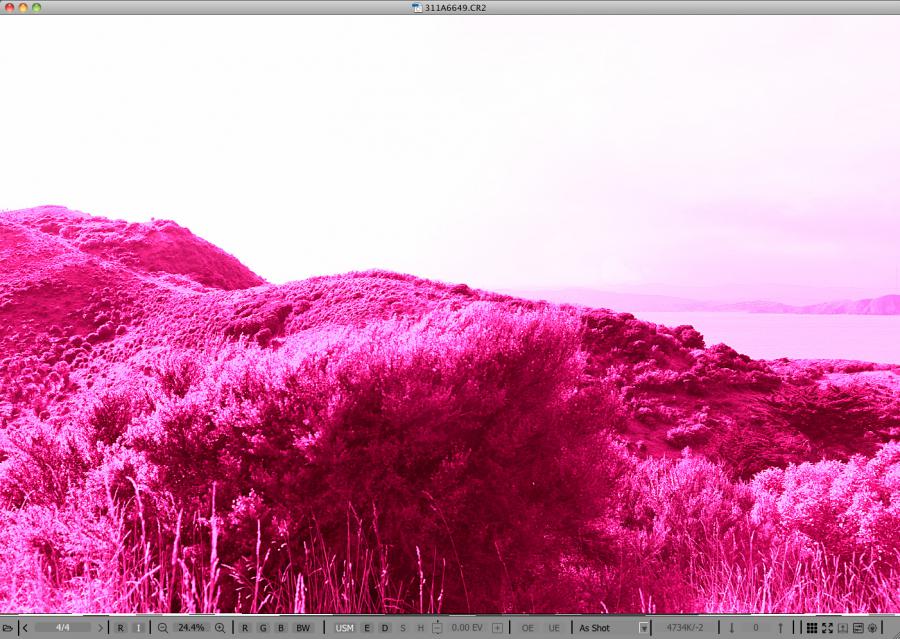The height and width of the screenshot is (639, 900).
Task: Toggle fullscreen with the expand-arrows icon
Action: [x=827, y=628]
